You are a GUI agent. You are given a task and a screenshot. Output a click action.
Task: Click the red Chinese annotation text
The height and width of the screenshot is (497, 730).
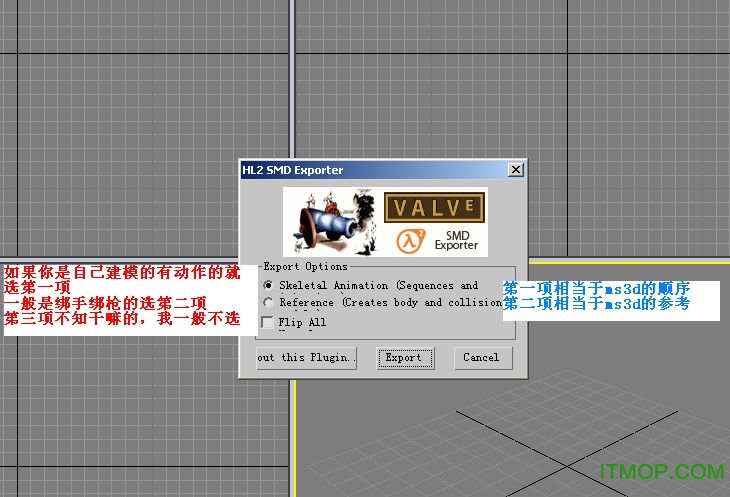pyautogui.click(x=120, y=295)
